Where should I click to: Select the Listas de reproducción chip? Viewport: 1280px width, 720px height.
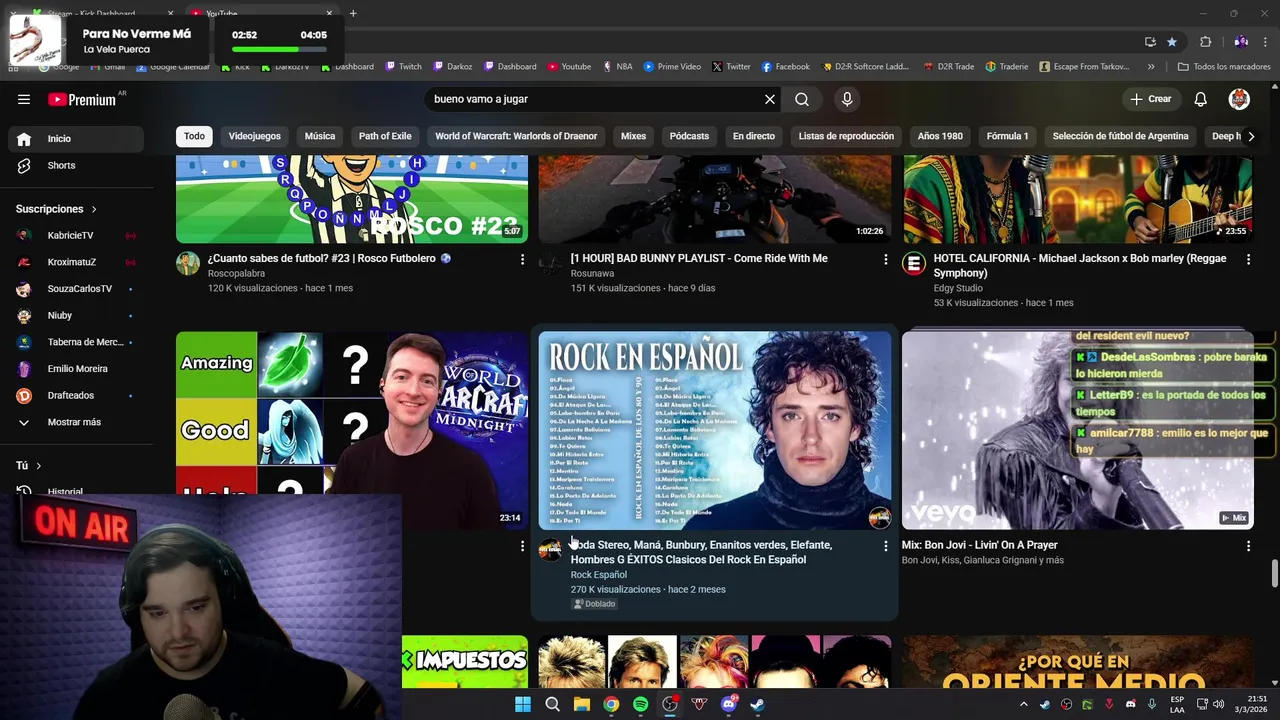(x=846, y=136)
